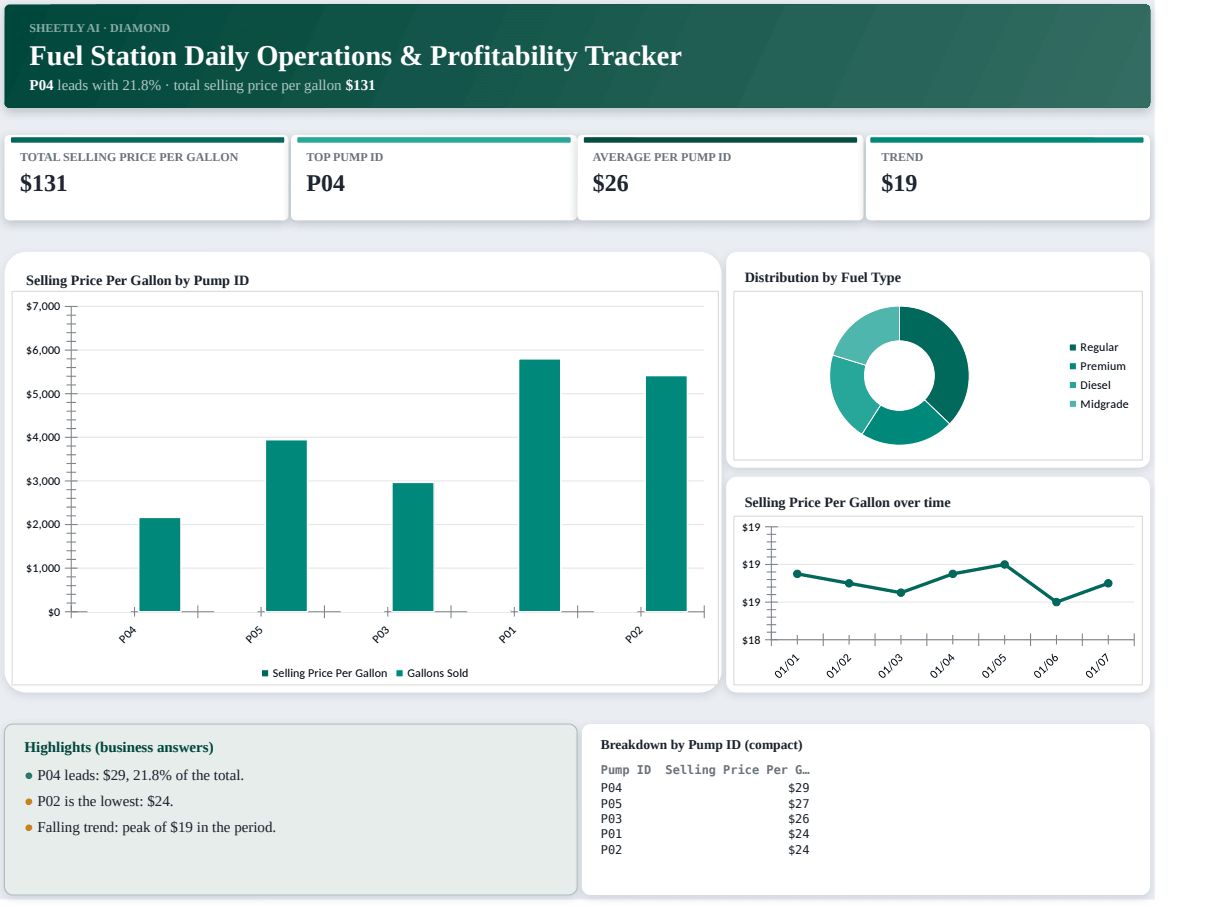Click the 01/02 data point on line chart
Viewport: 1227px width, 922px height.
[849, 583]
